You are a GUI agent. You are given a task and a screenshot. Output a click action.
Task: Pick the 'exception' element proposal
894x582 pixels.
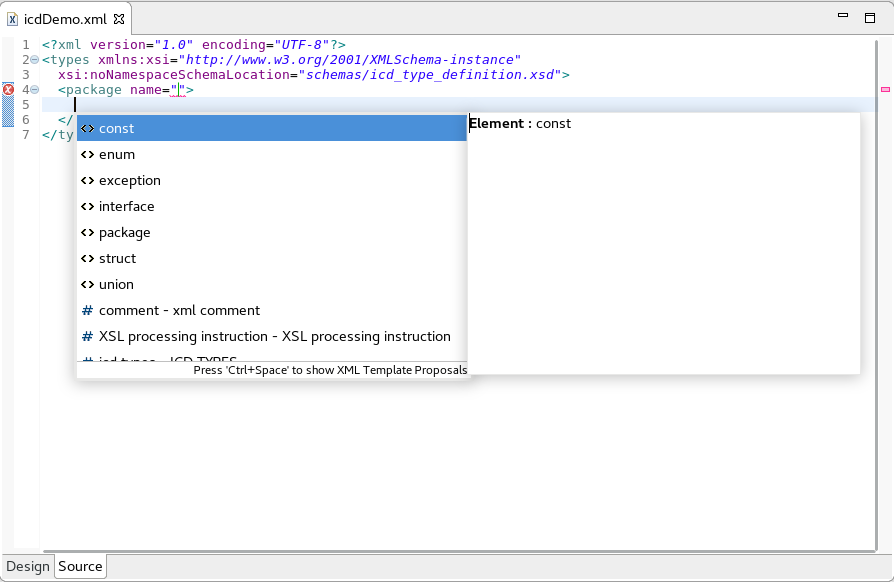pyautogui.click(x=129, y=181)
